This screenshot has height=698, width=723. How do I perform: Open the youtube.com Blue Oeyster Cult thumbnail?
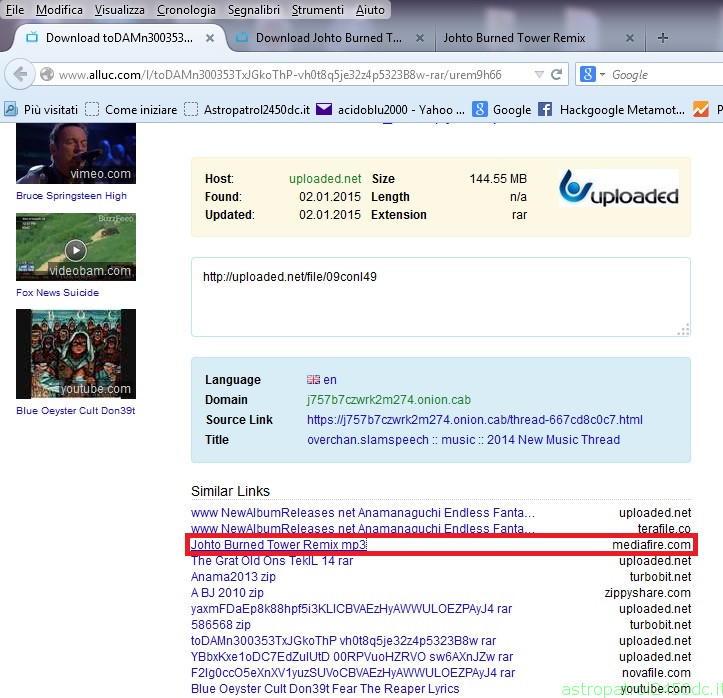click(76, 354)
